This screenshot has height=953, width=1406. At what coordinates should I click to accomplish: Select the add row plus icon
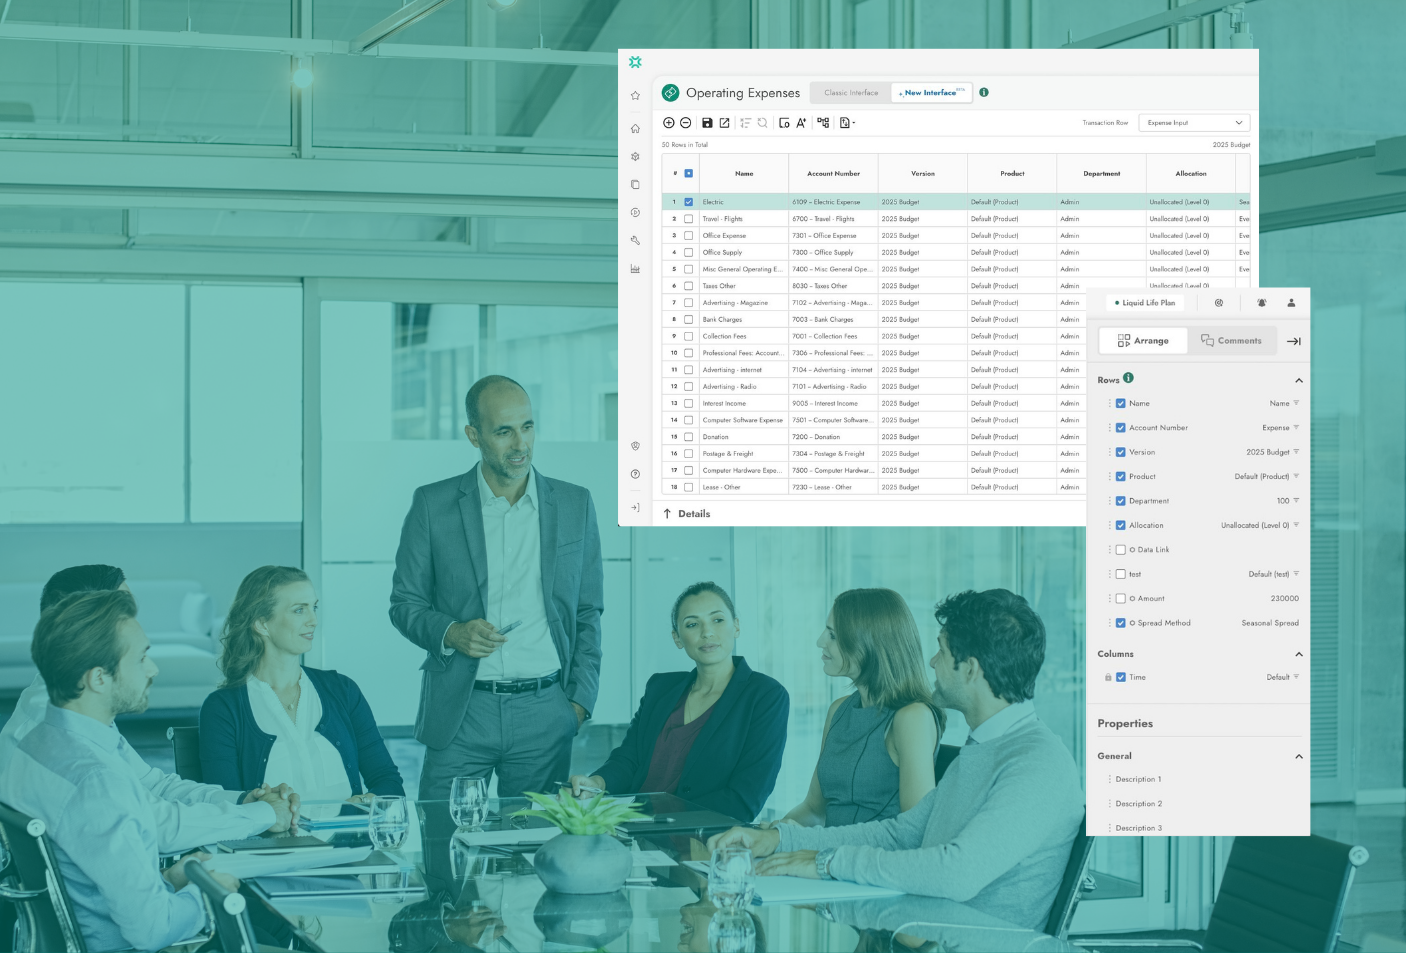tap(668, 122)
